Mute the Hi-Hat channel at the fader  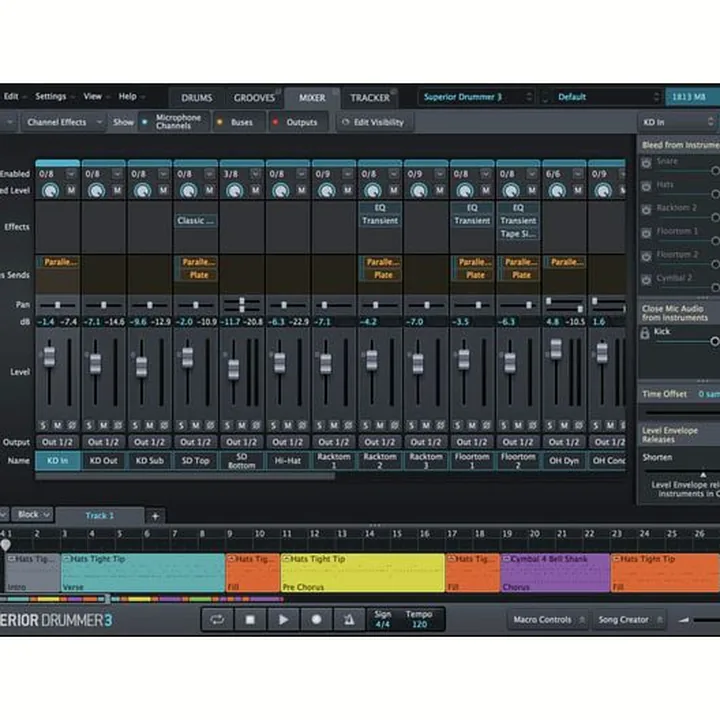(288, 425)
